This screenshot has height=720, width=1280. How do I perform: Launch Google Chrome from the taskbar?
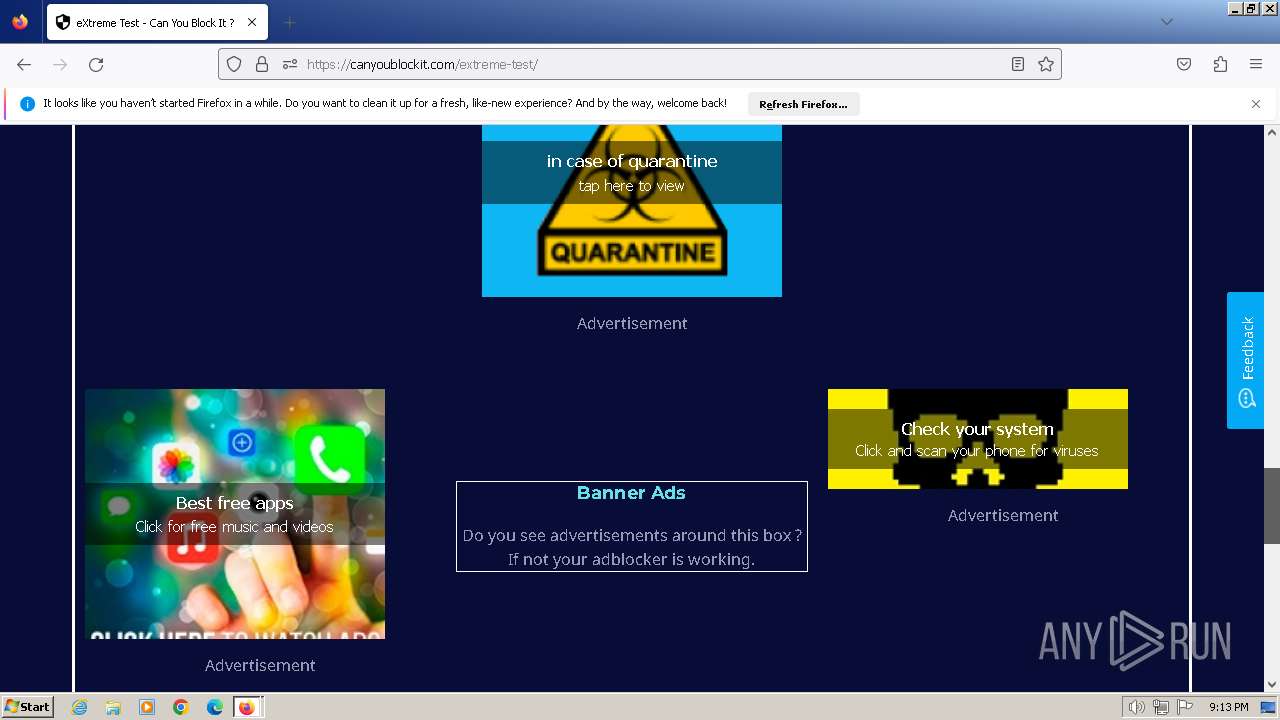pyautogui.click(x=181, y=707)
